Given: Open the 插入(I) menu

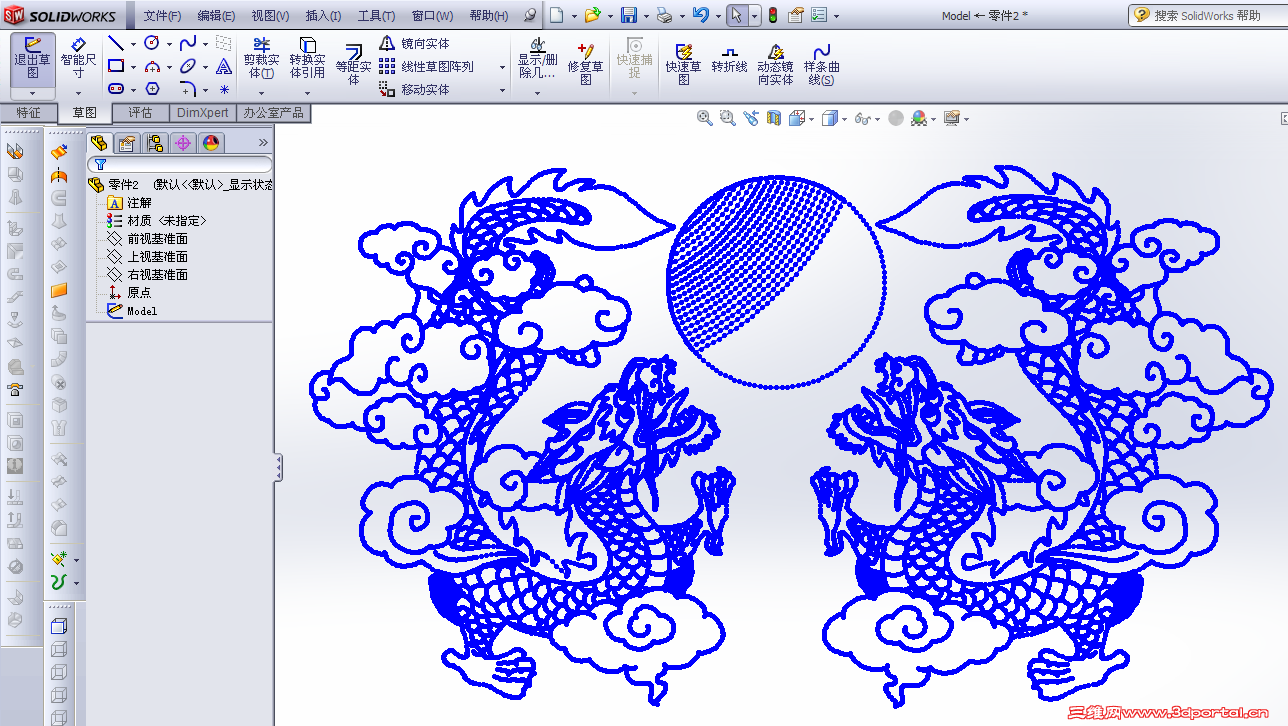Looking at the screenshot, I should click(323, 15).
